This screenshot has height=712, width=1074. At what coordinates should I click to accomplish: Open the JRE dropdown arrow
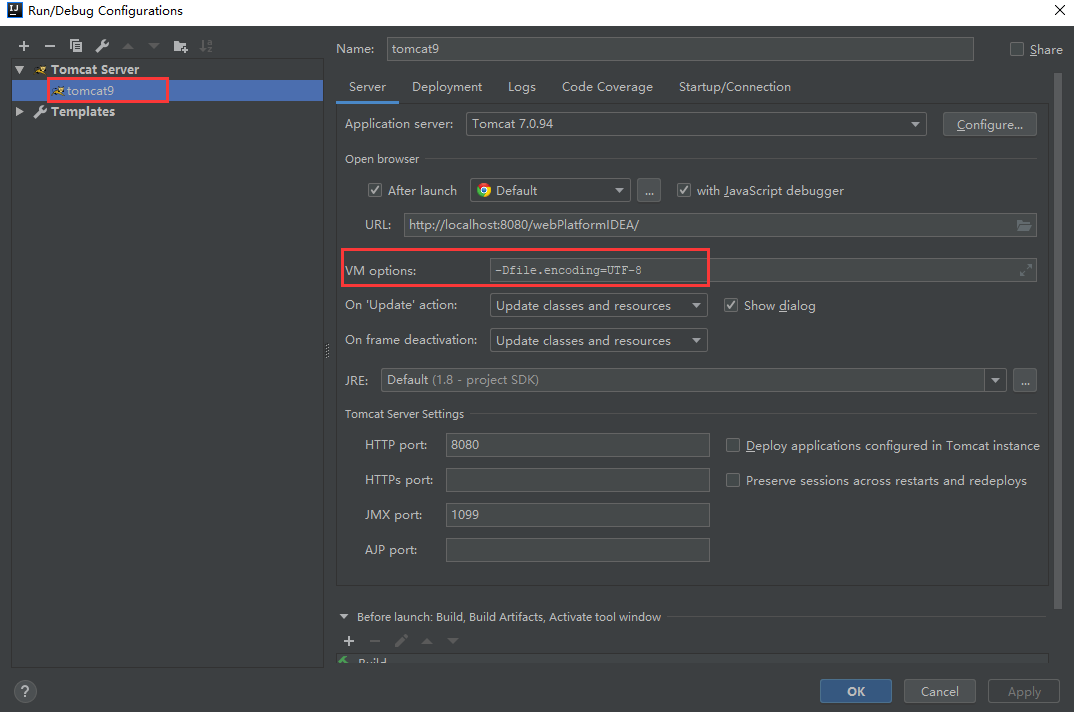(x=995, y=380)
